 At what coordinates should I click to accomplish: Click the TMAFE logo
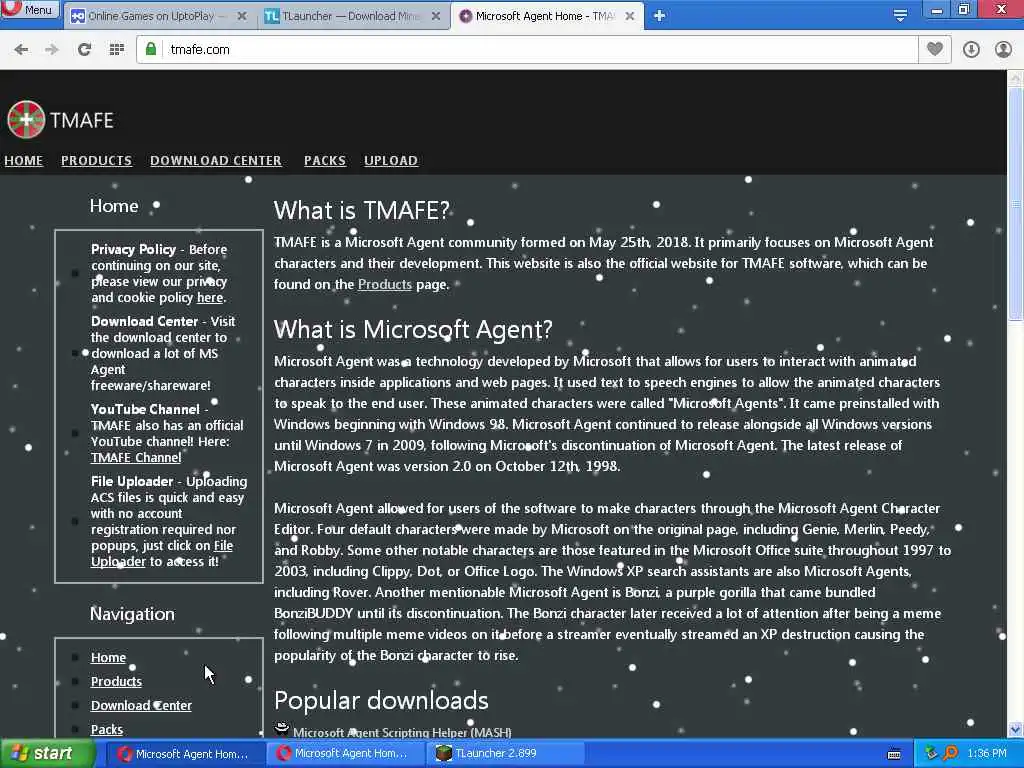60,120
